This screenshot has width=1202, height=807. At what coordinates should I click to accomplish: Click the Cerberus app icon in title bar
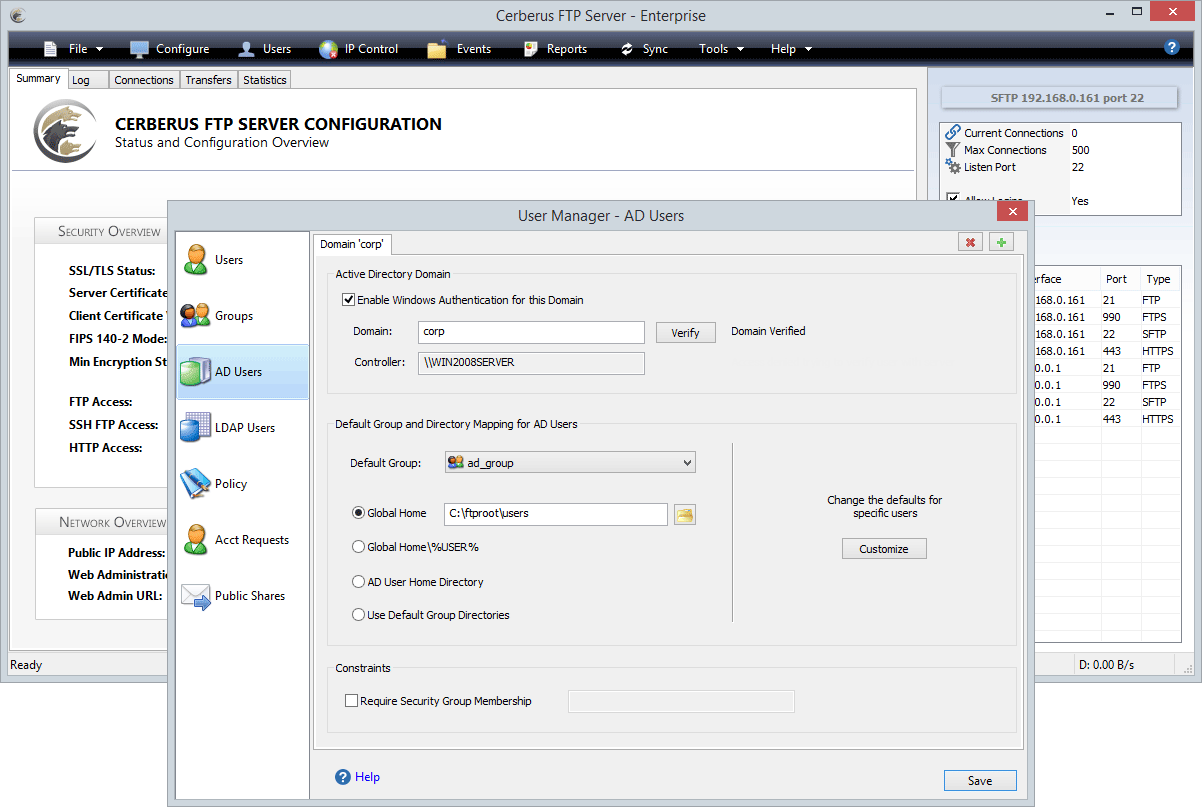coord(17,16)
